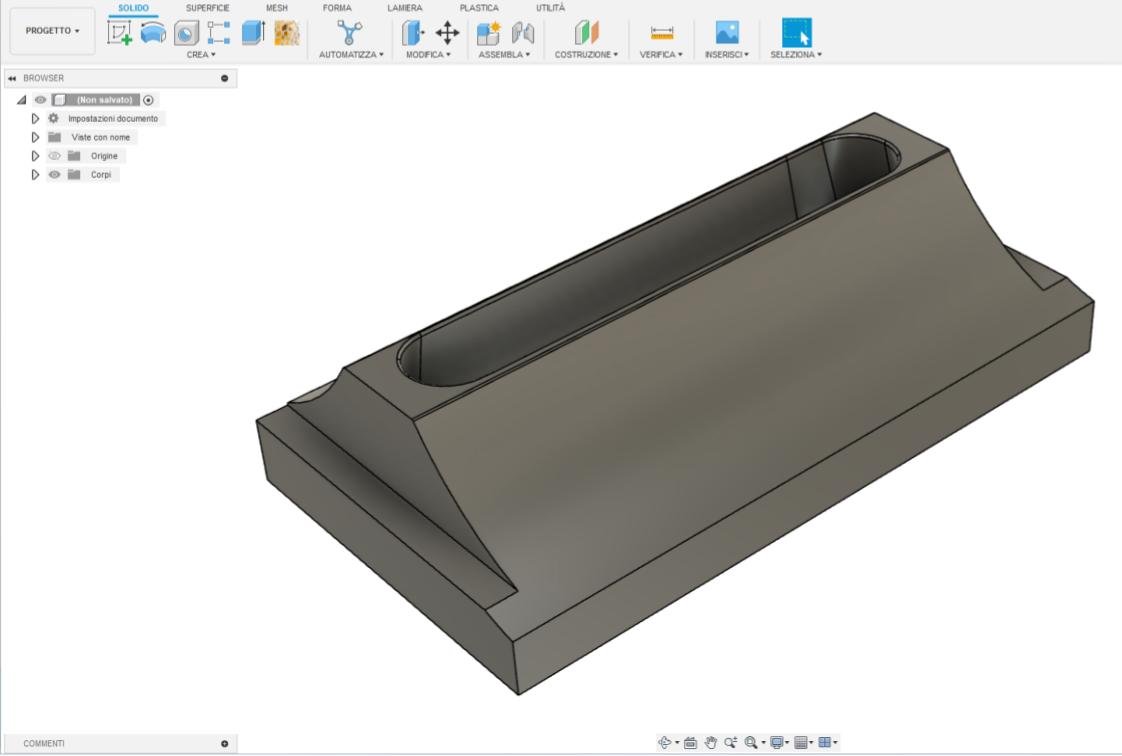Toggle visibility of the Origine folder
The height and width of the screenshot is (756, 1122).
tap(54, 156)
